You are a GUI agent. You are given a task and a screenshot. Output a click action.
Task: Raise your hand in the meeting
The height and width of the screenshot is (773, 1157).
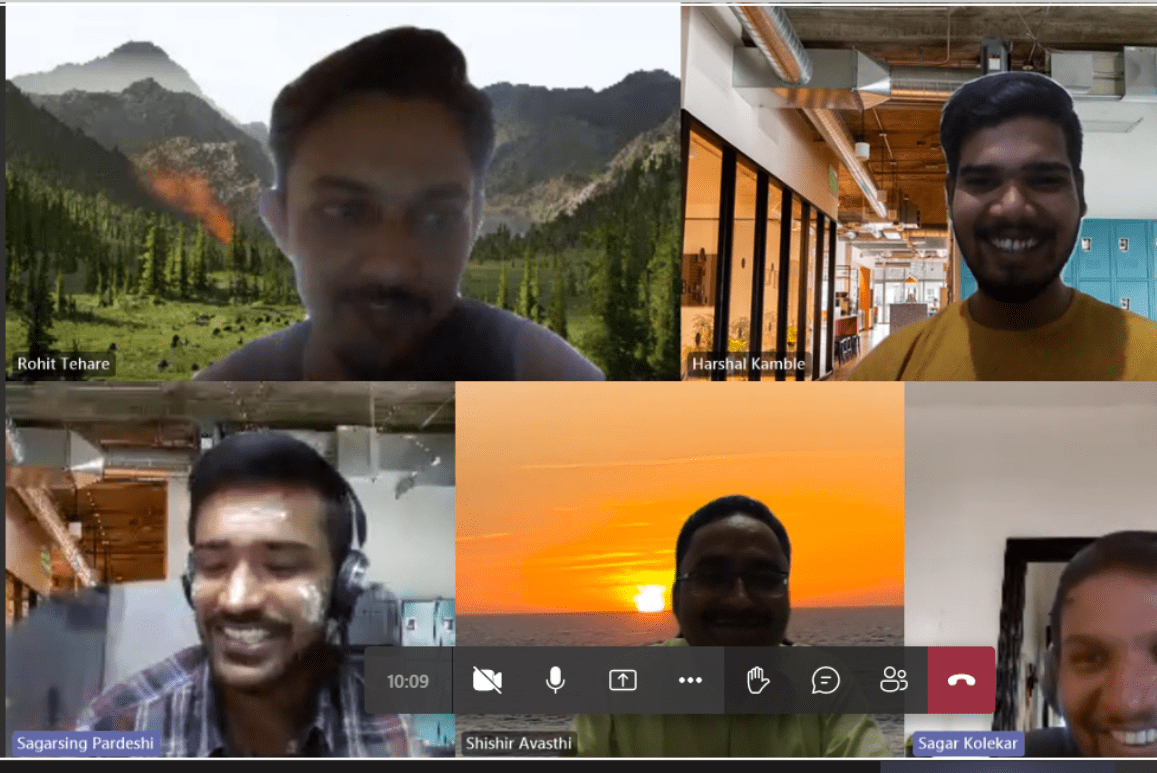758,680
